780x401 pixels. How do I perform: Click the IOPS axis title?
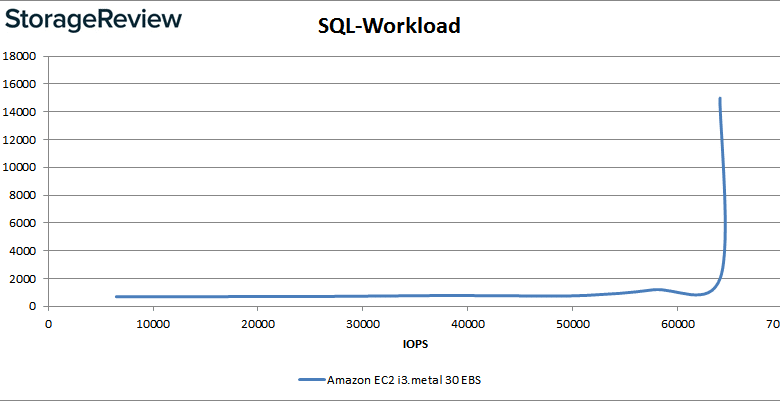pos(415,344)
